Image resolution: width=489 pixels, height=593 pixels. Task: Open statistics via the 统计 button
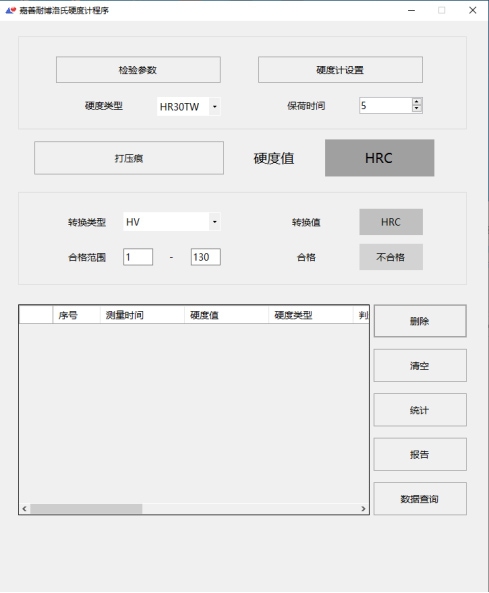(x=420, y=410)
